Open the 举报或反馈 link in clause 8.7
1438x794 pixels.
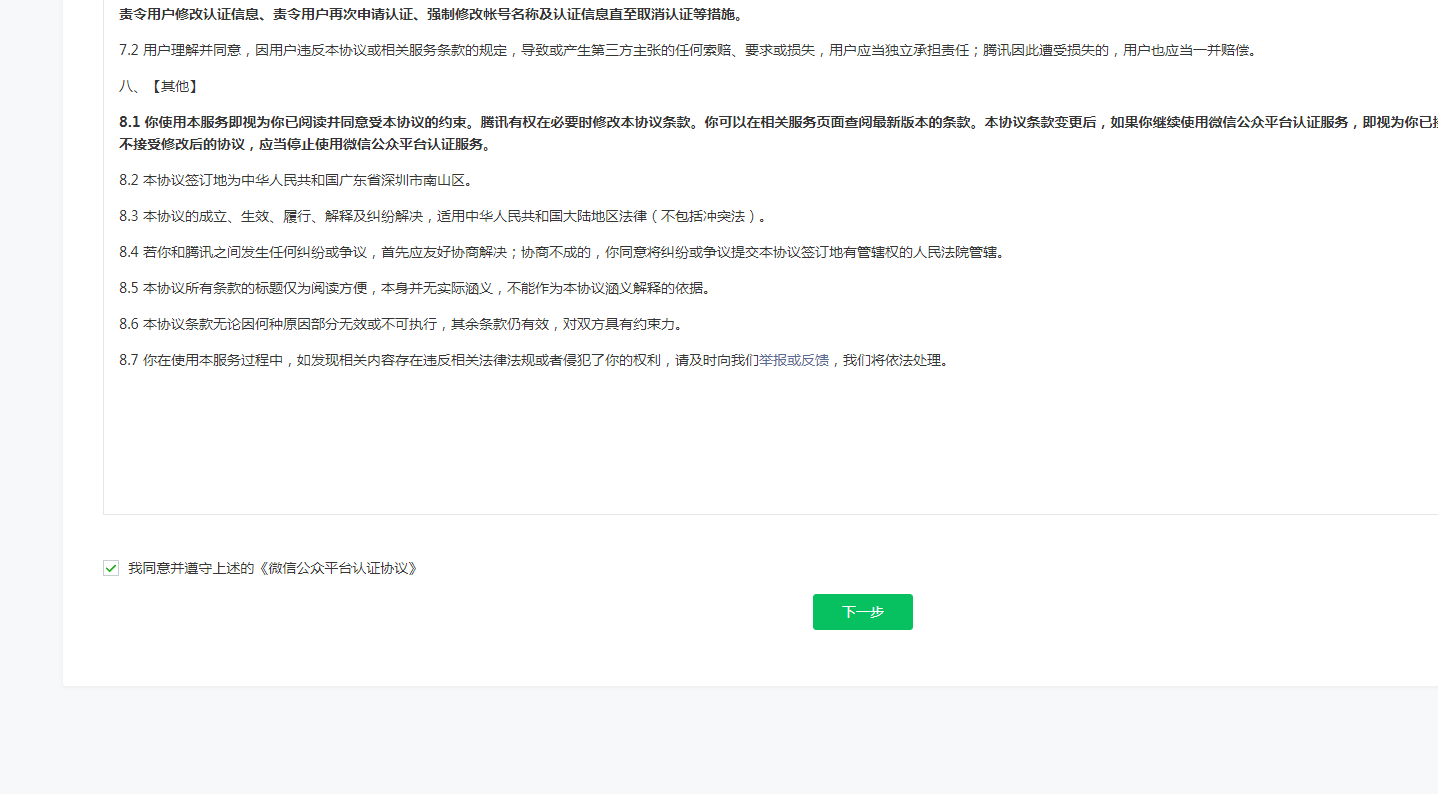(x=794, y=360)
